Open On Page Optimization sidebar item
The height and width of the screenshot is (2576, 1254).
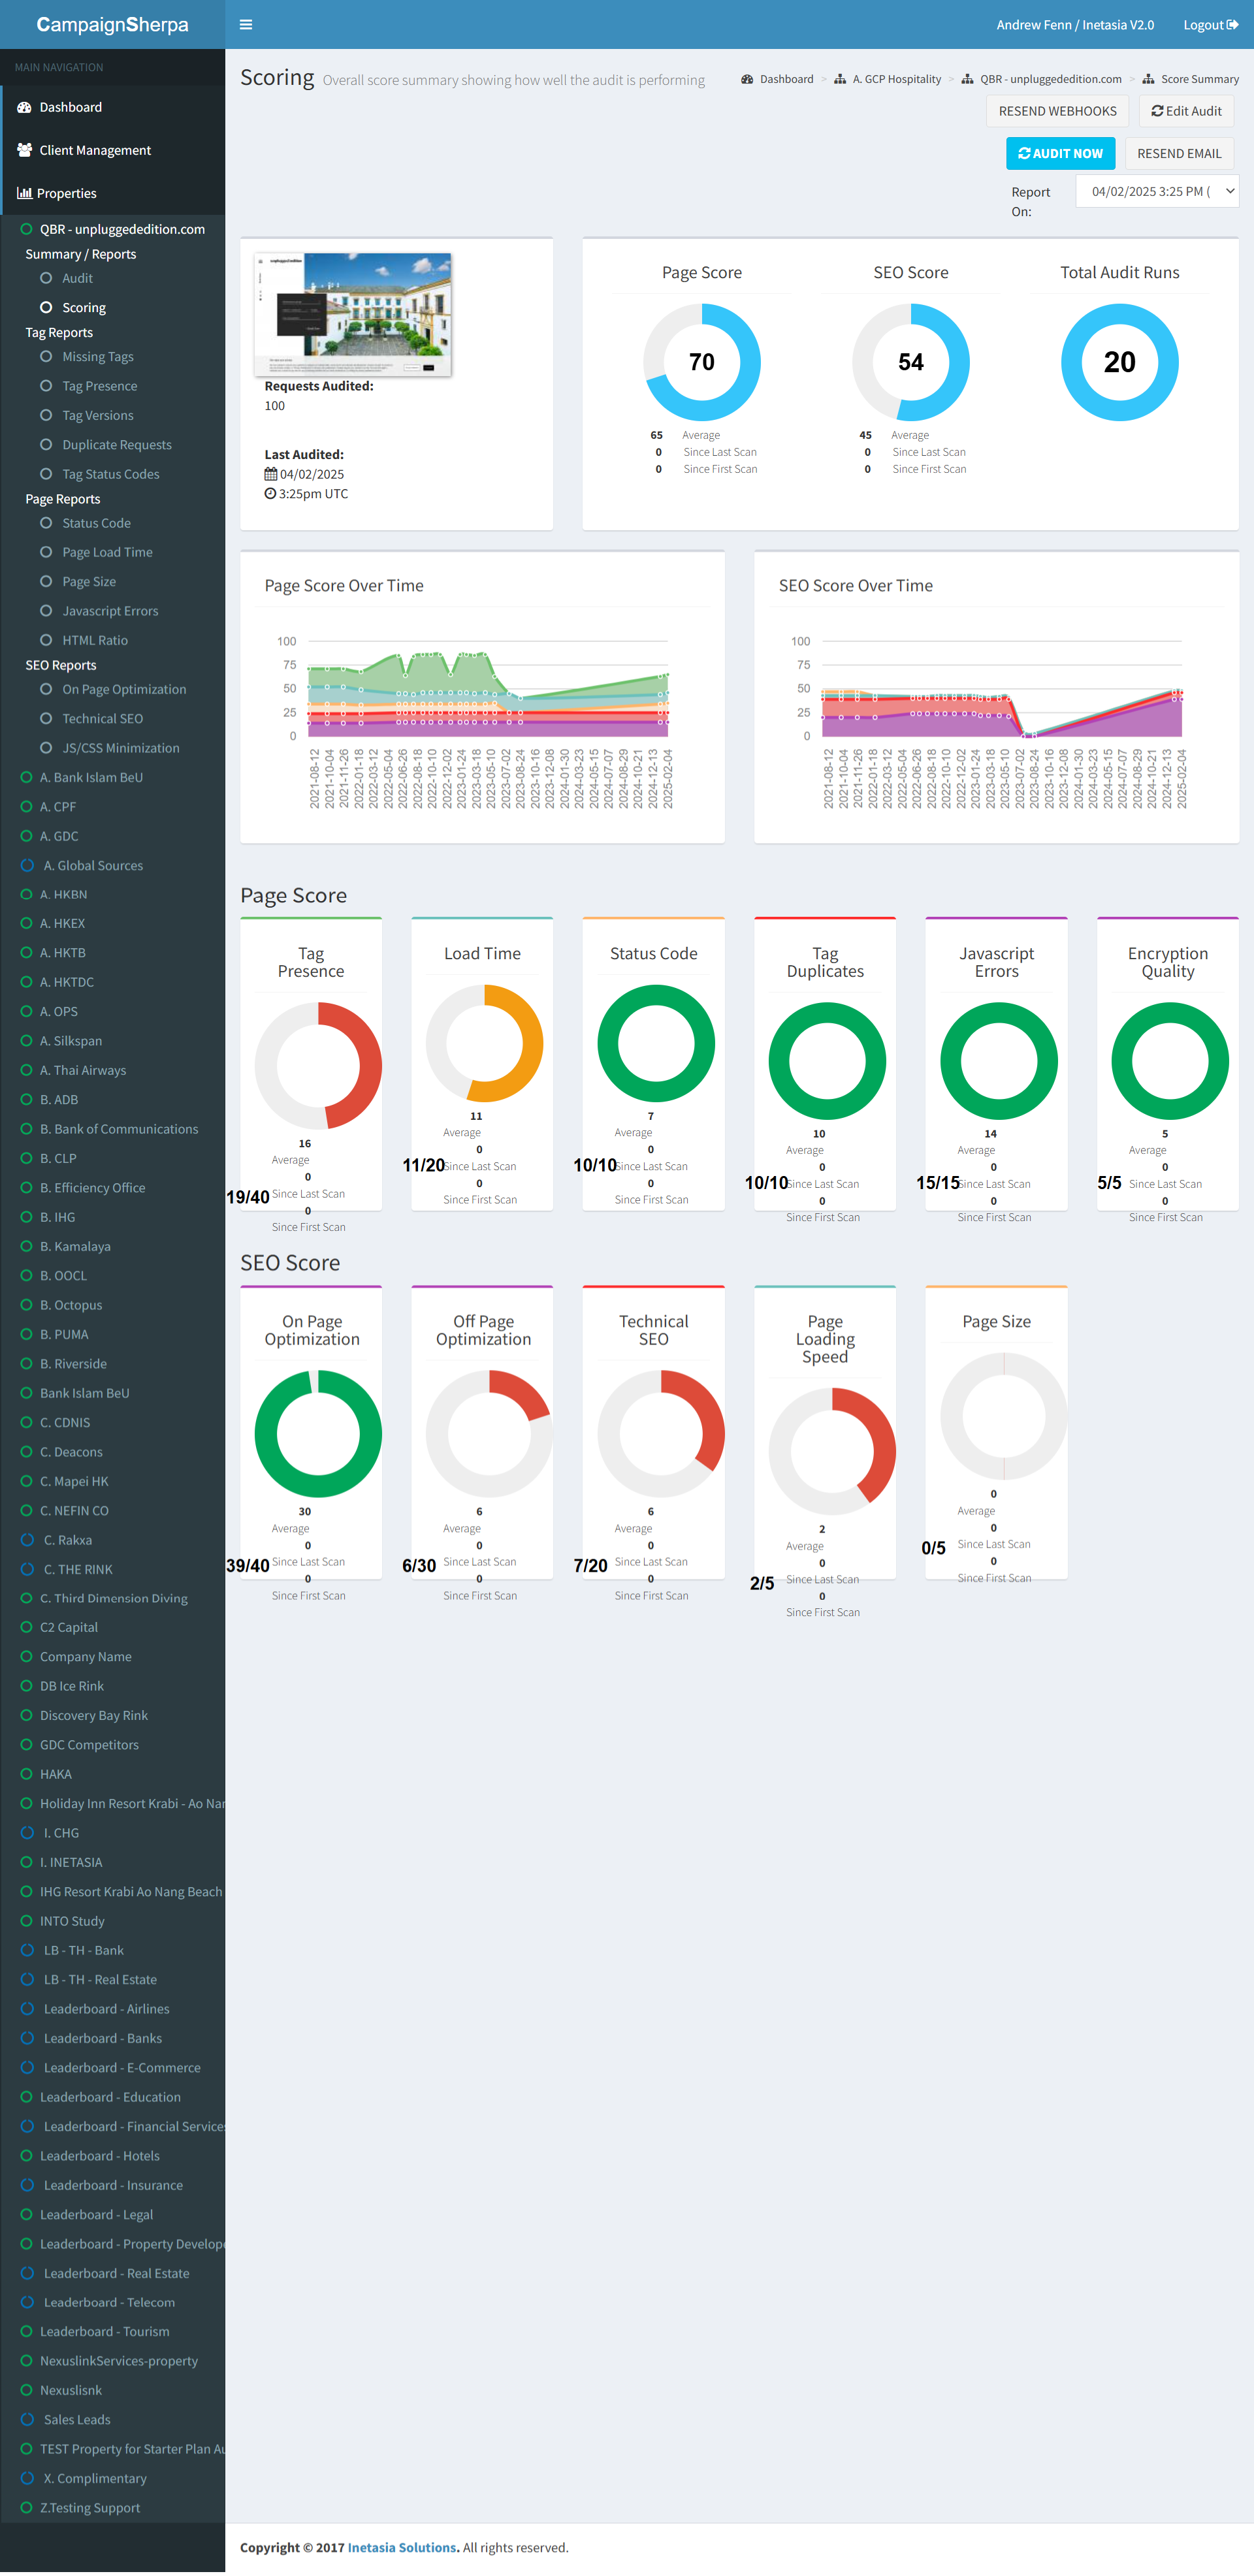coord(124,689)
